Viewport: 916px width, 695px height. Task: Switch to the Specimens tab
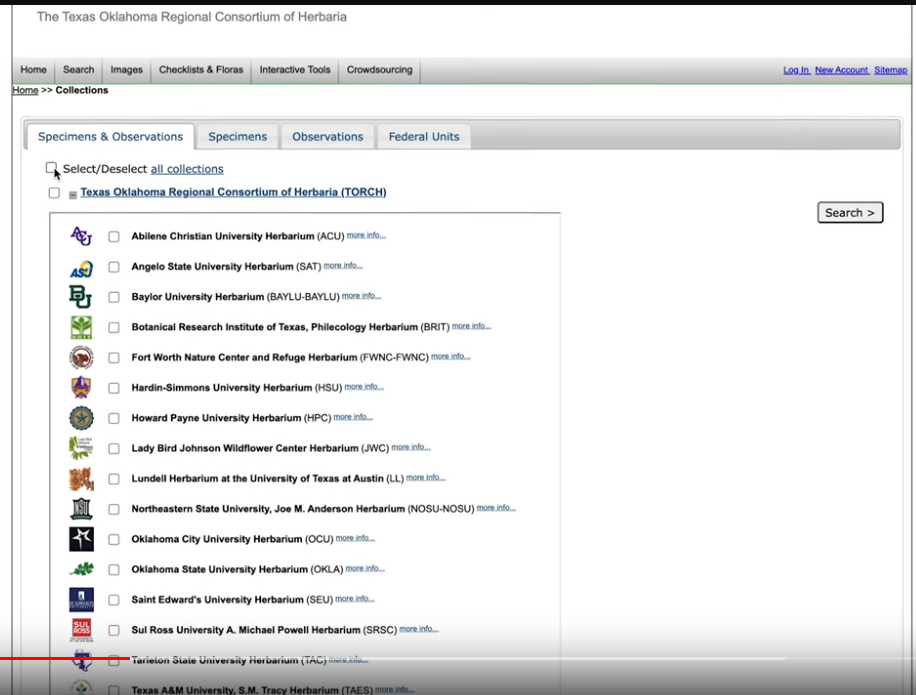tap(238, 137)
